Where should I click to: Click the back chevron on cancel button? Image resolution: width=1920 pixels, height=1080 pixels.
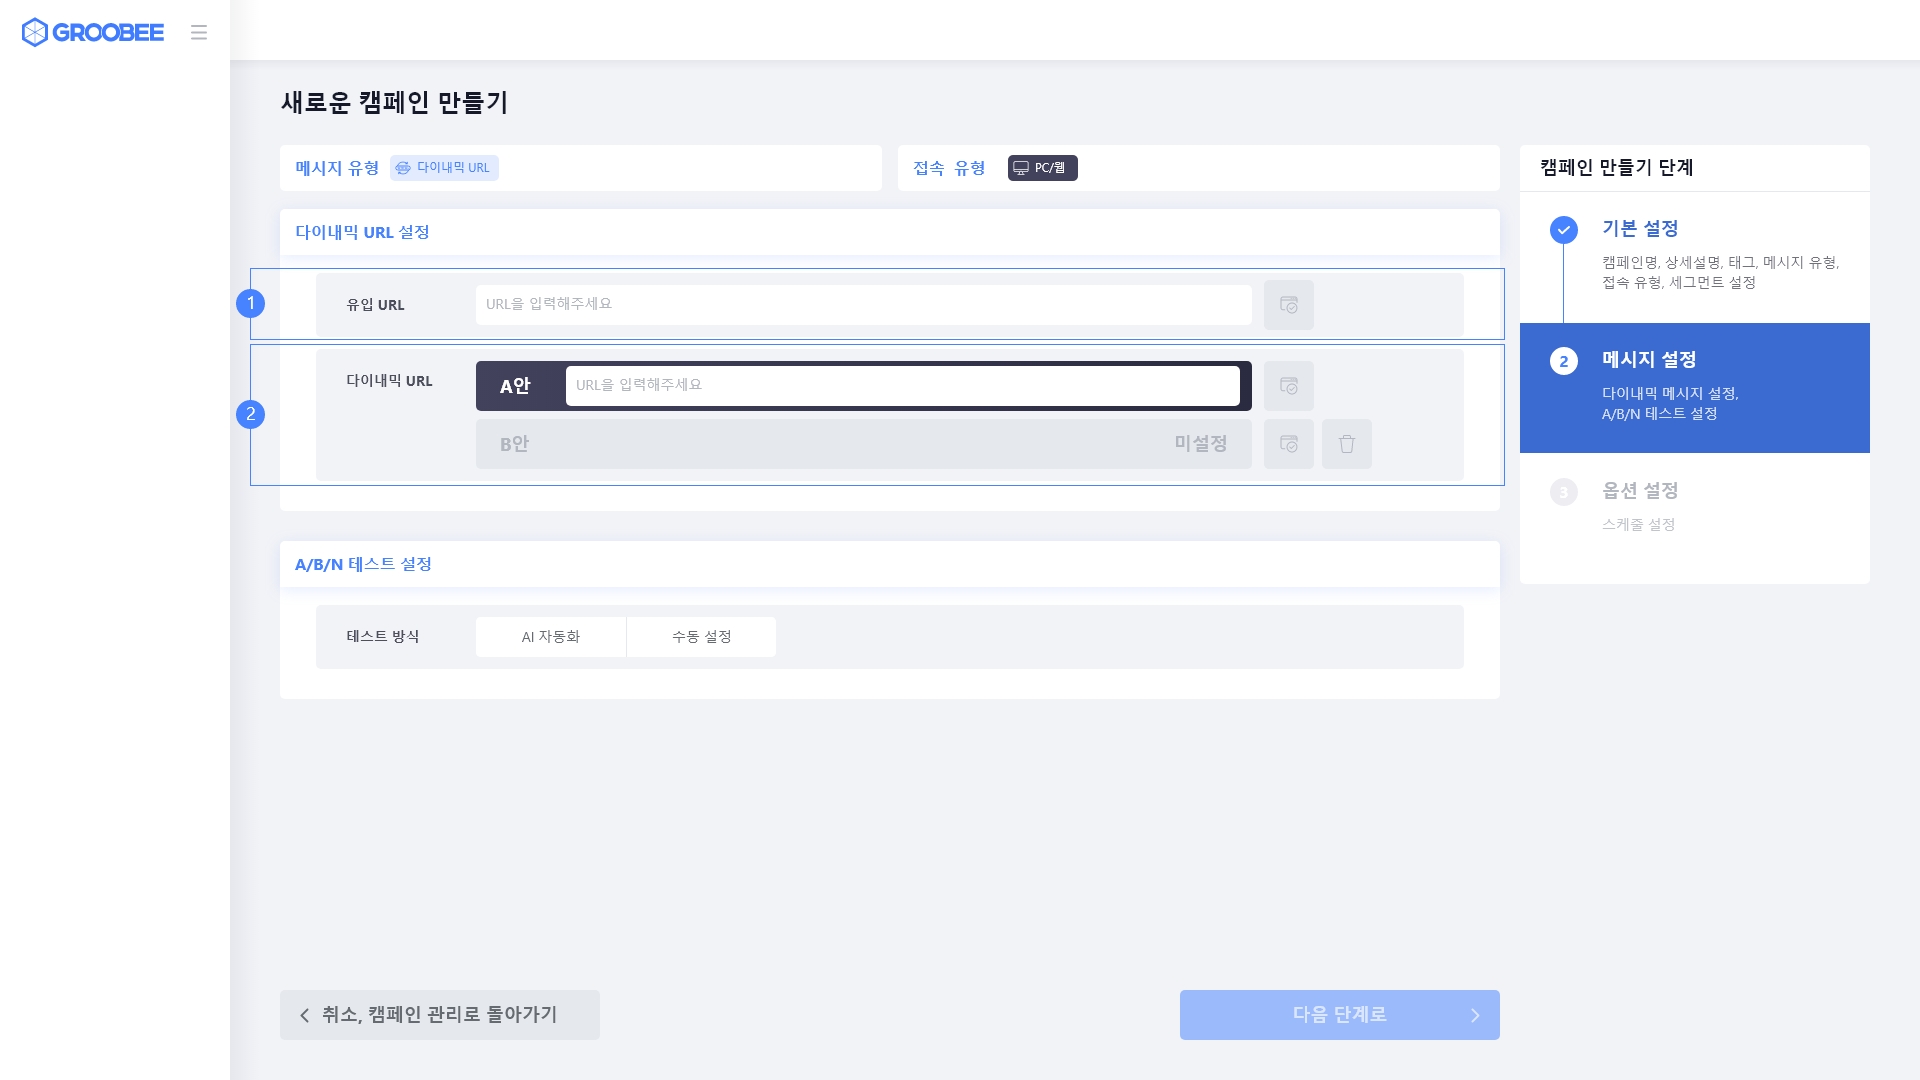coord(305,1015)
